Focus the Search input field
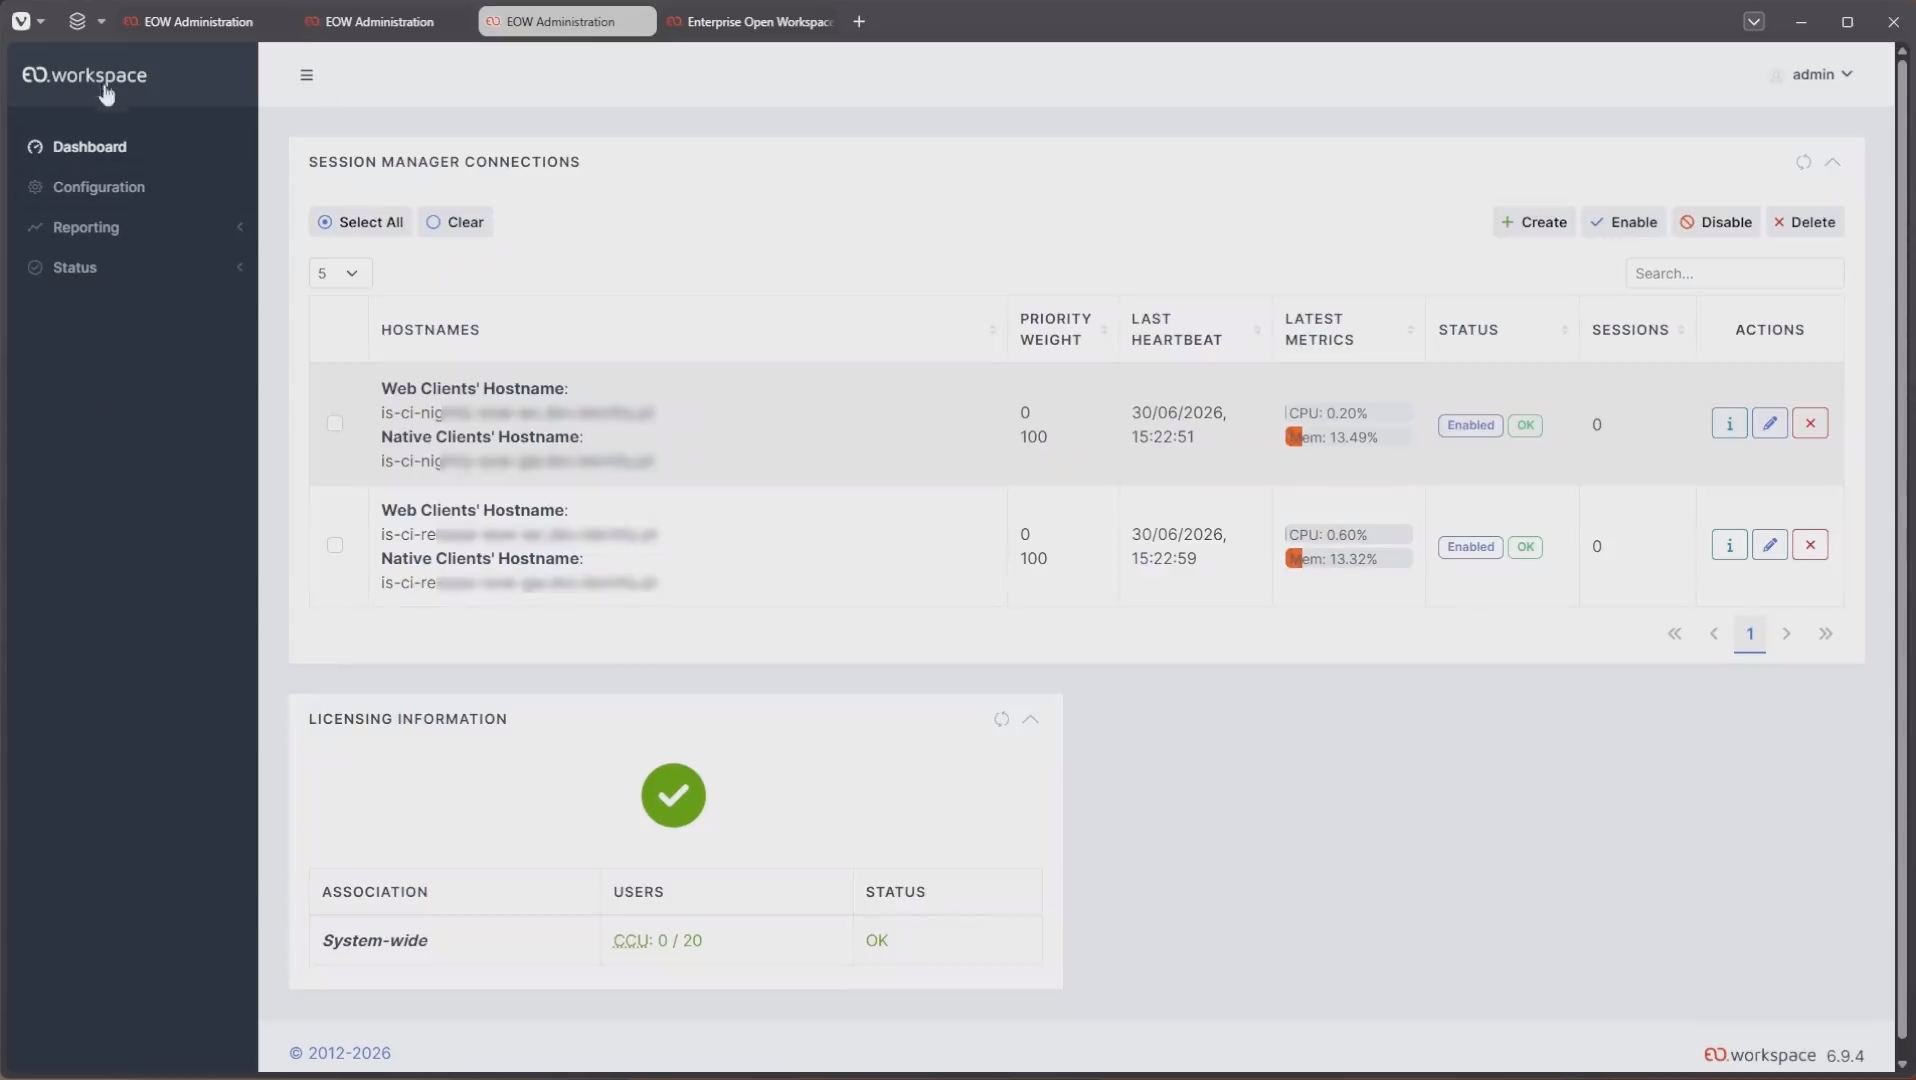Viewport: 1916px width, 1080px height. (x=1734, y=273)
